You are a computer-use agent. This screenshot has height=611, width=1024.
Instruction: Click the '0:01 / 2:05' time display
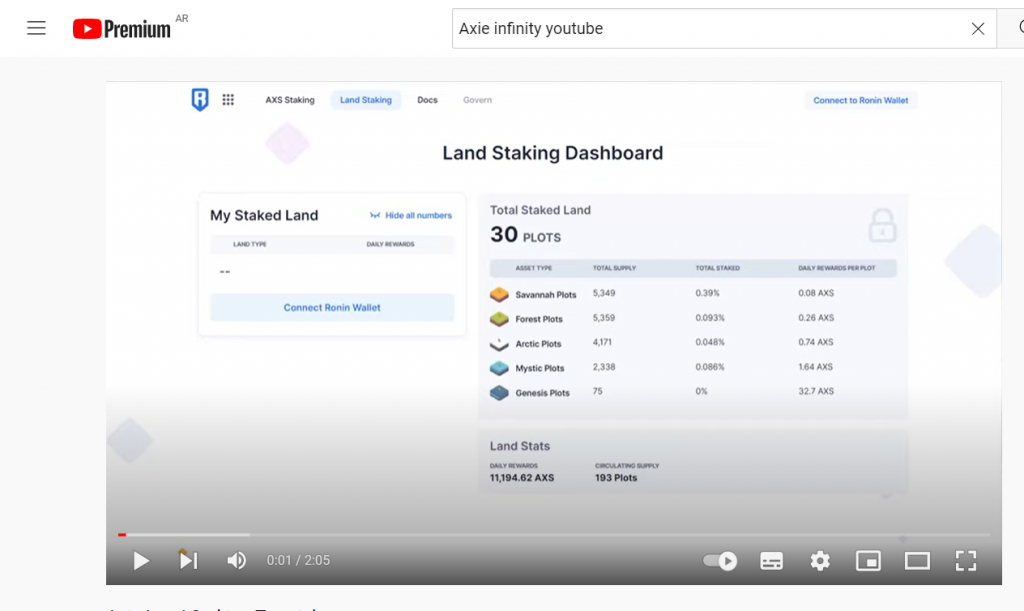tap(298, 560)
